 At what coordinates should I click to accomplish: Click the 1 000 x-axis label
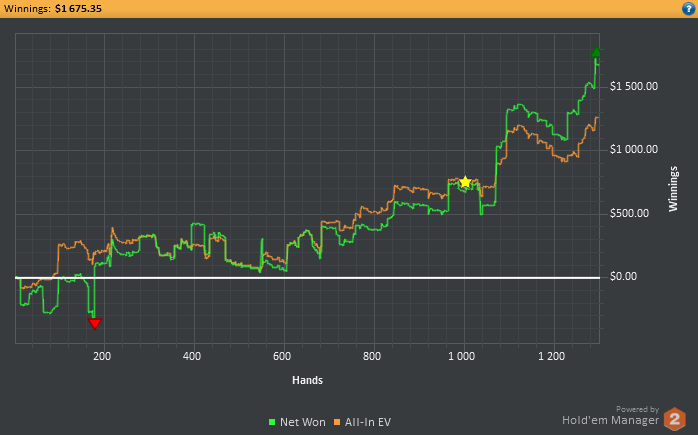pos(462,356)
